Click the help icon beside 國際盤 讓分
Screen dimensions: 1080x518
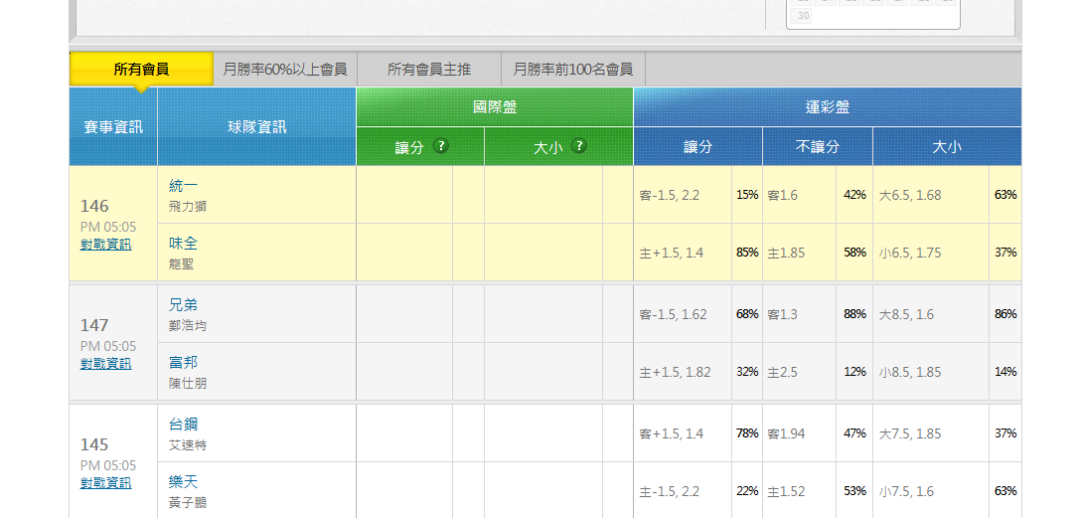(441, 146)
